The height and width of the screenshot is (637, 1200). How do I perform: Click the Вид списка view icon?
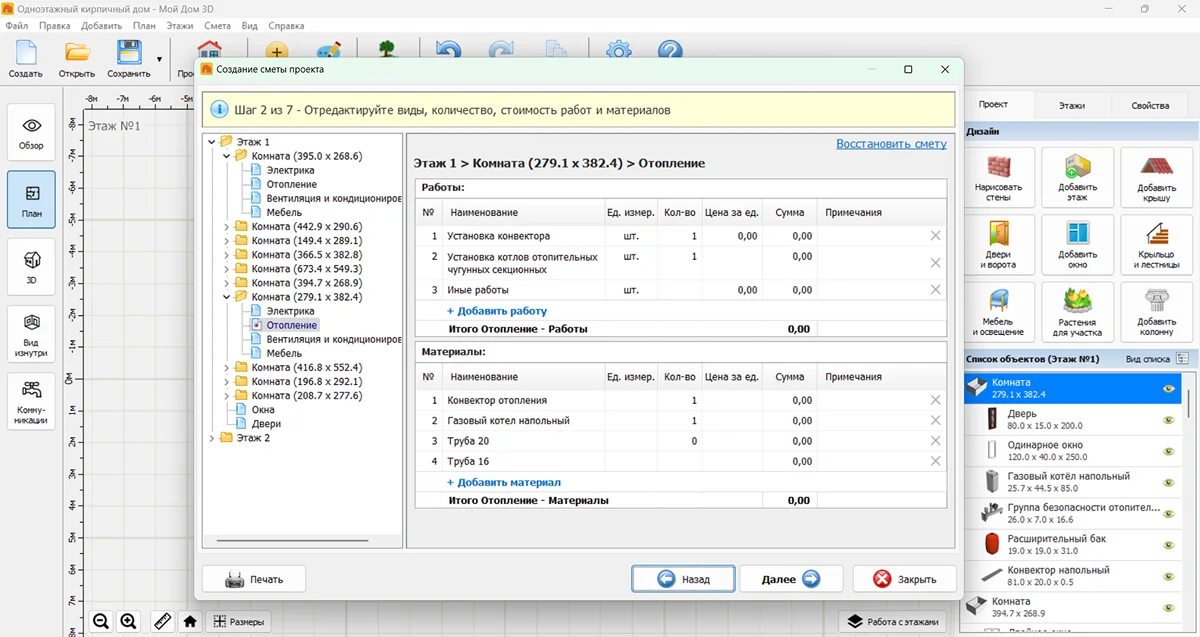click(1183, 359)
